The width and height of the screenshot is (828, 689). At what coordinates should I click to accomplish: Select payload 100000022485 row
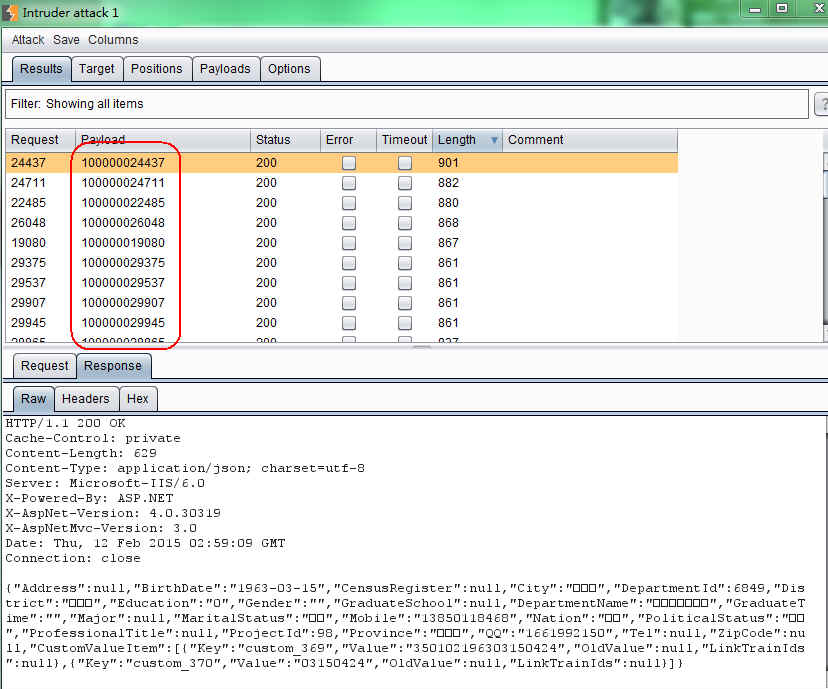pos(342,203)
